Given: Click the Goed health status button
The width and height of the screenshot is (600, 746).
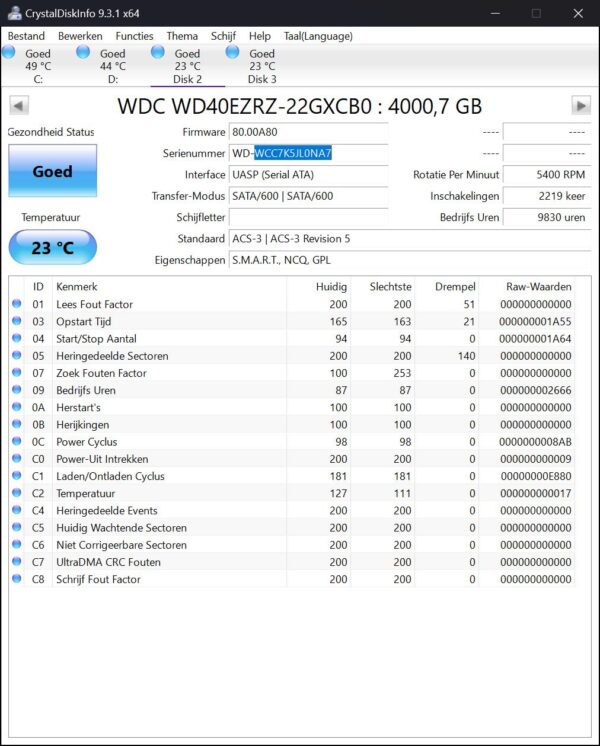Looking at the screenshot, I should [52, 171].
